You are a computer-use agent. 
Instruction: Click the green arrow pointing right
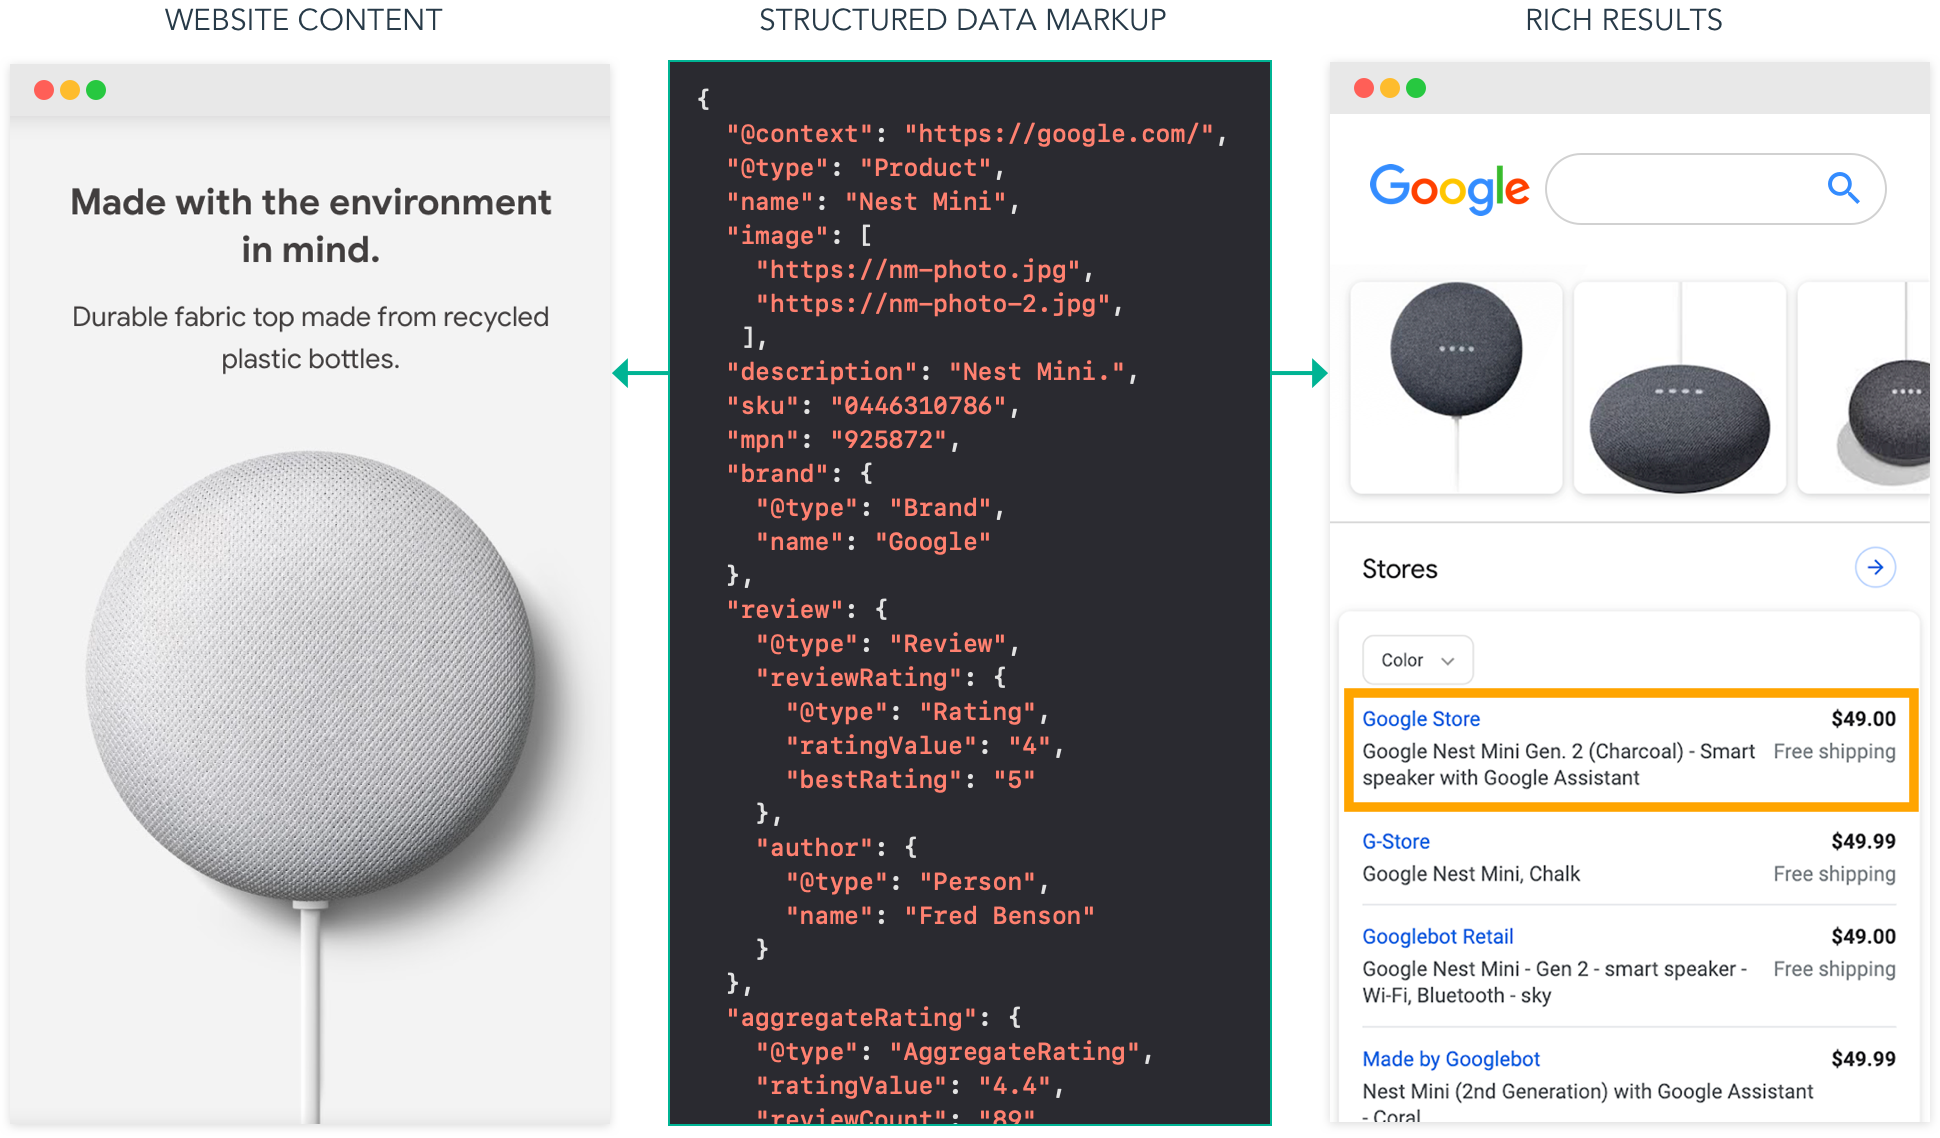[x=1302, y=374]
